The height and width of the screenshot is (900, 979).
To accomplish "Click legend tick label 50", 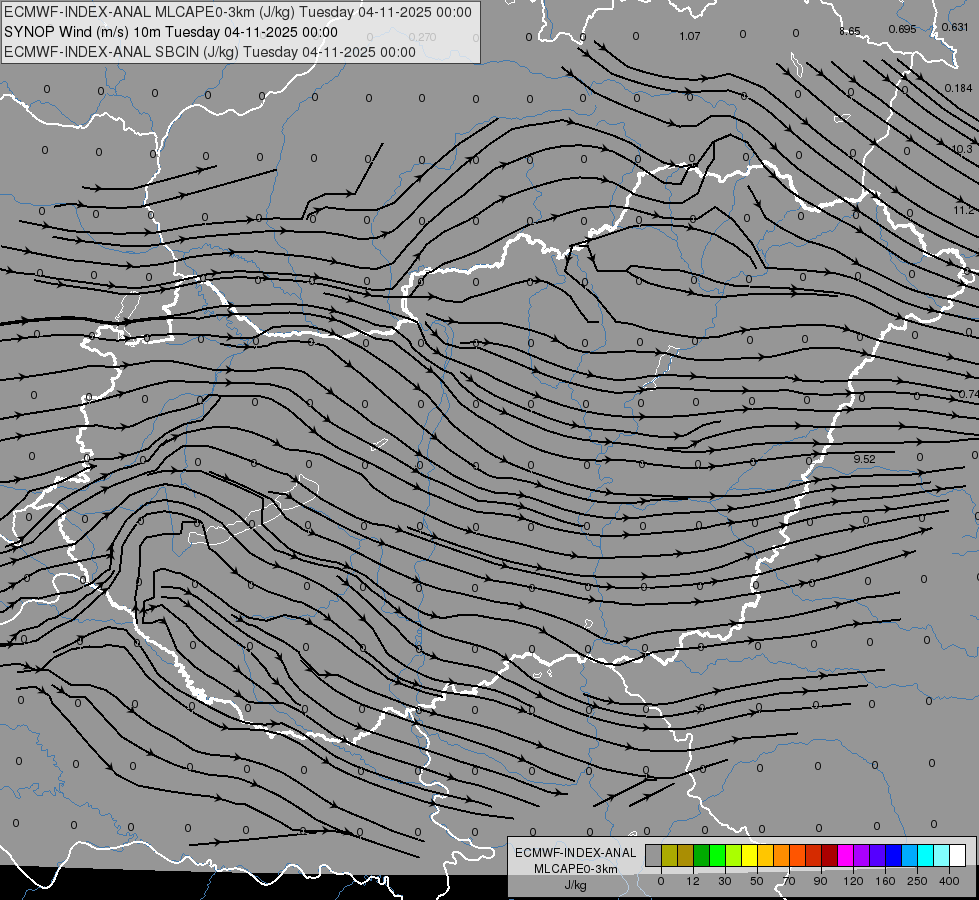I will (x=757, y=881).
